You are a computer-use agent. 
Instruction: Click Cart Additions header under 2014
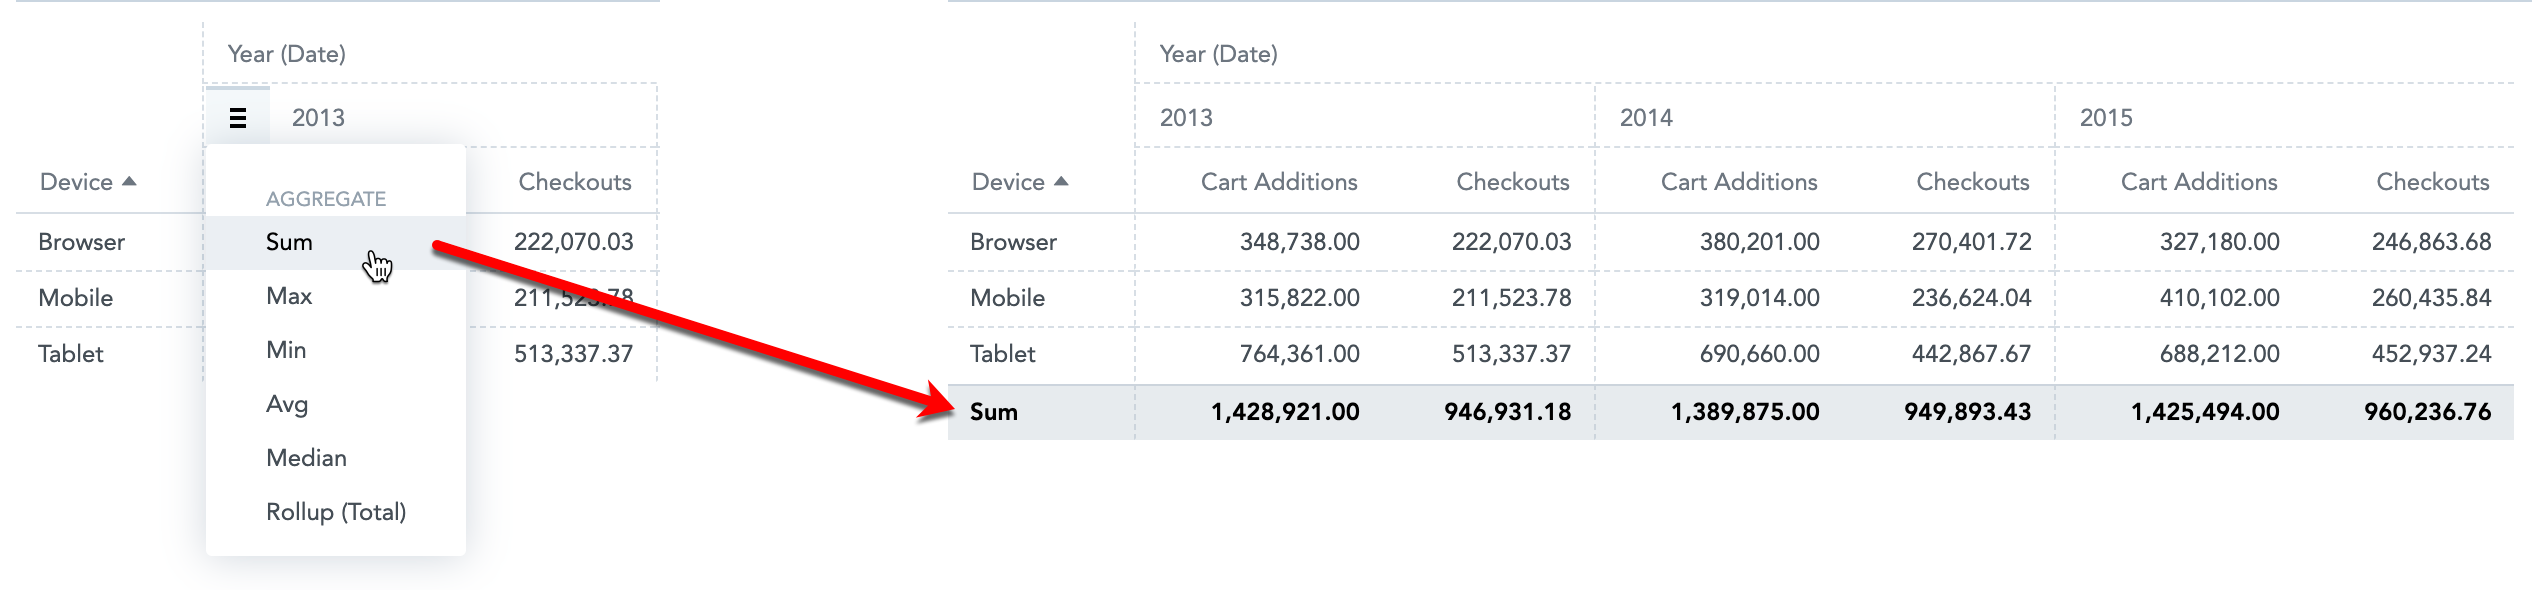pos(1739,182)
